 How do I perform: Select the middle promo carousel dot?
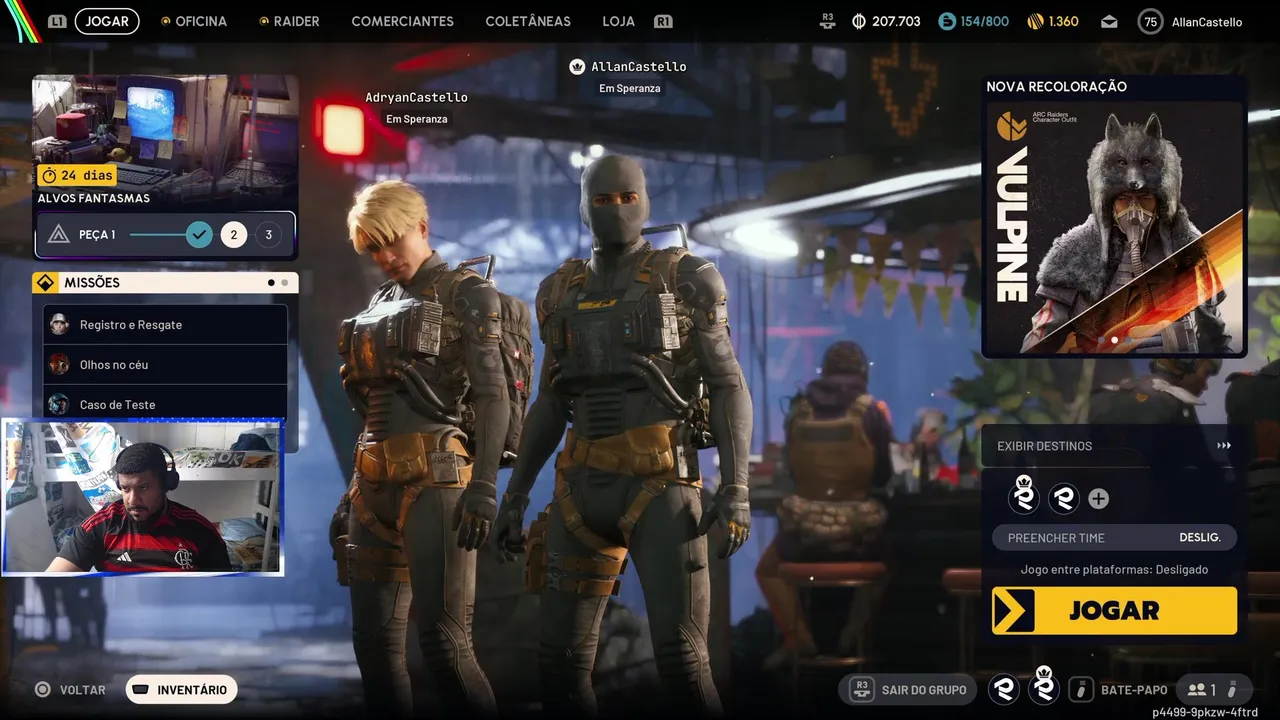click(1115, 340)
